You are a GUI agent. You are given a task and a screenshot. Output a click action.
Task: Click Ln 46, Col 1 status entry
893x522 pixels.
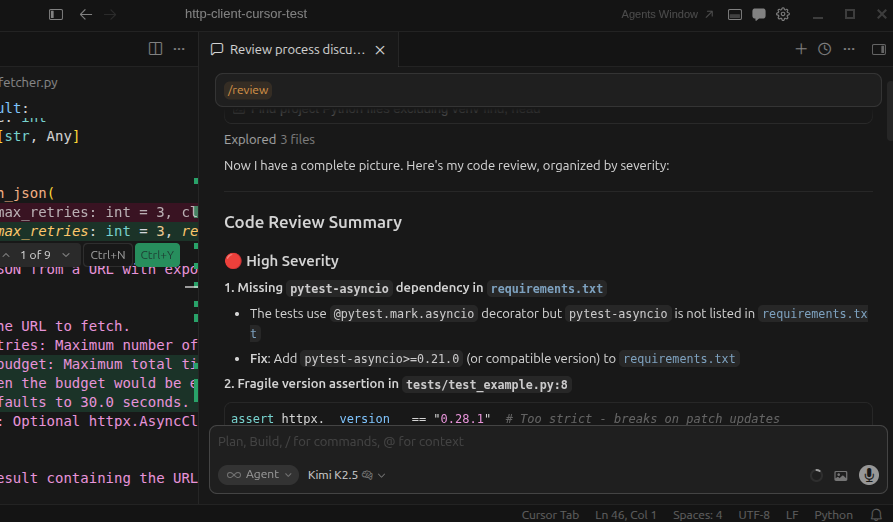click(626, 515)
